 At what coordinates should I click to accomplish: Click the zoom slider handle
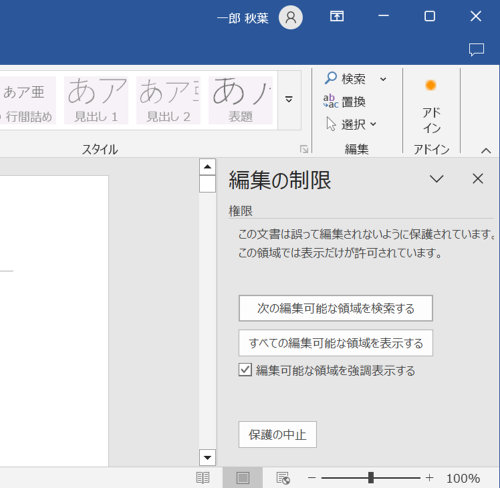pos(371,478)
